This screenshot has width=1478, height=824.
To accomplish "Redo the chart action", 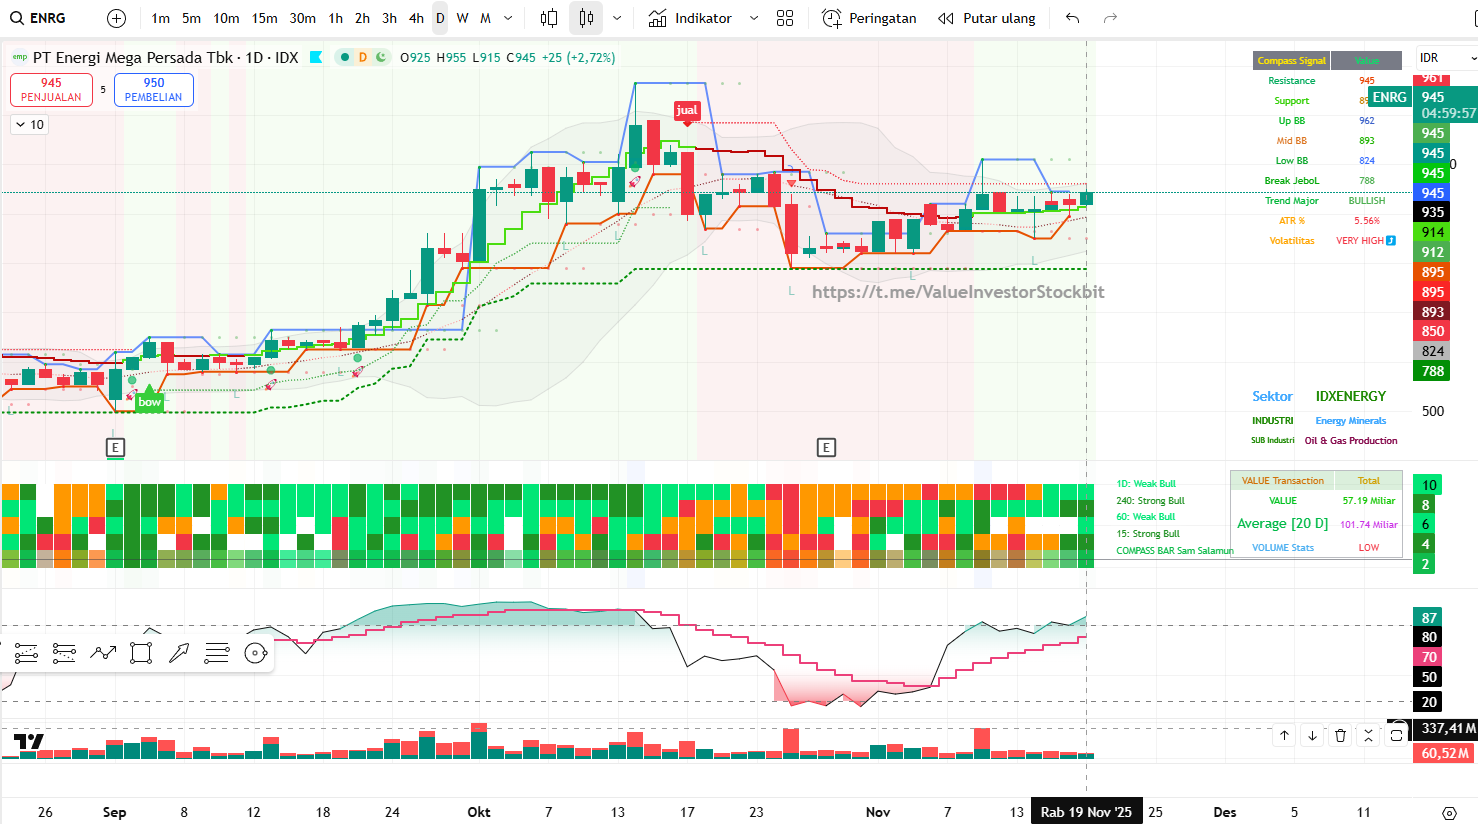I will (x=1110, y=18).
